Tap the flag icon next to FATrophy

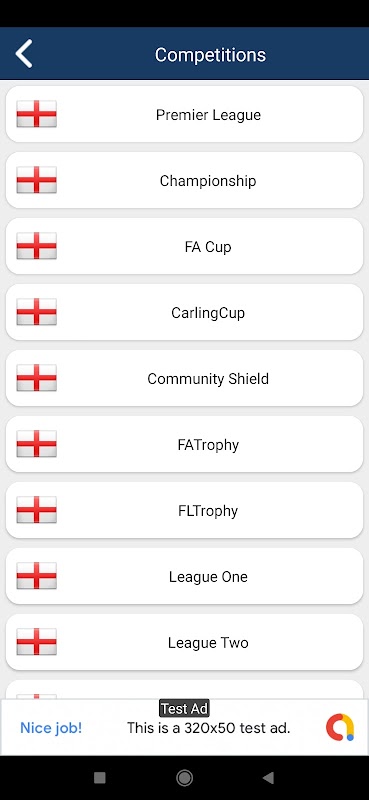click(x=36, y=444)
